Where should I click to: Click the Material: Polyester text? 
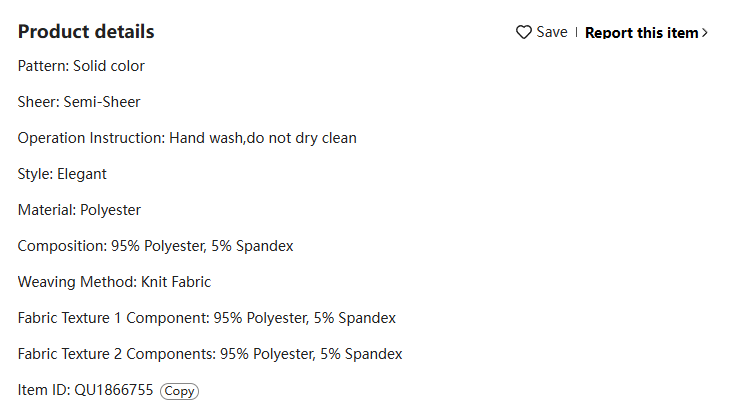[79, 210]
